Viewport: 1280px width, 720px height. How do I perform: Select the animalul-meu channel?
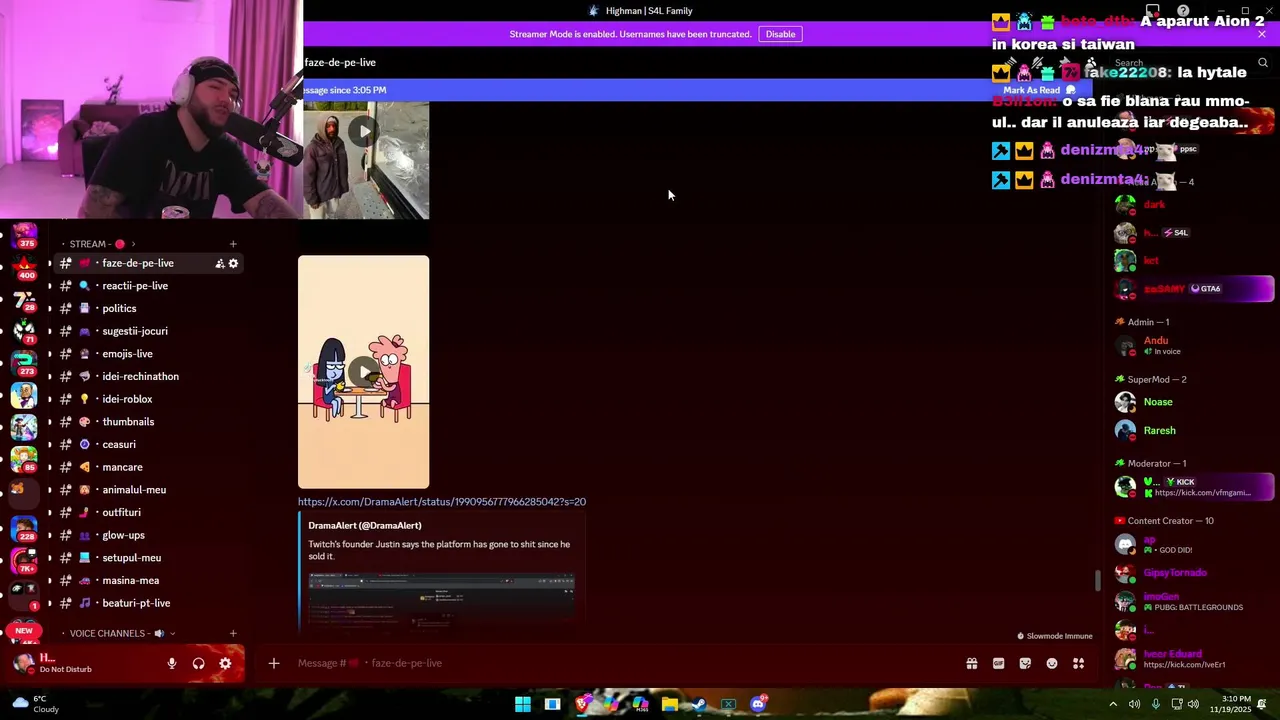148,490
